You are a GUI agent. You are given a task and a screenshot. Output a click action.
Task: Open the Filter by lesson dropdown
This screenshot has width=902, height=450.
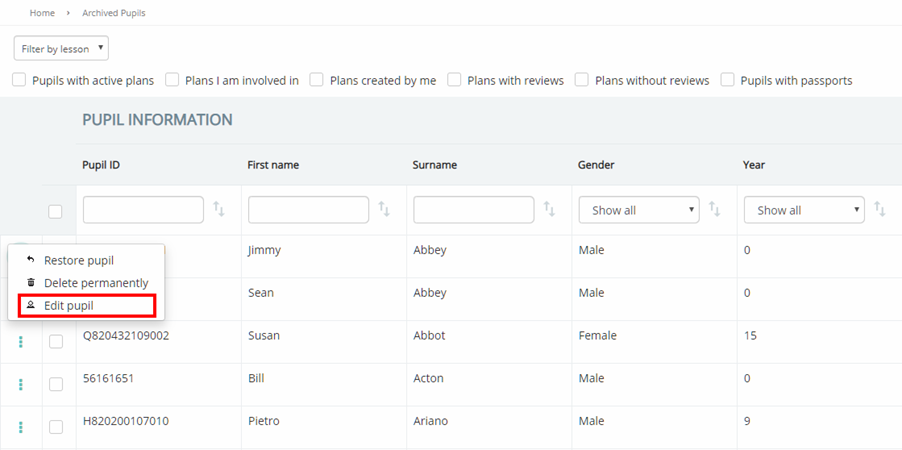coord(61,48)
